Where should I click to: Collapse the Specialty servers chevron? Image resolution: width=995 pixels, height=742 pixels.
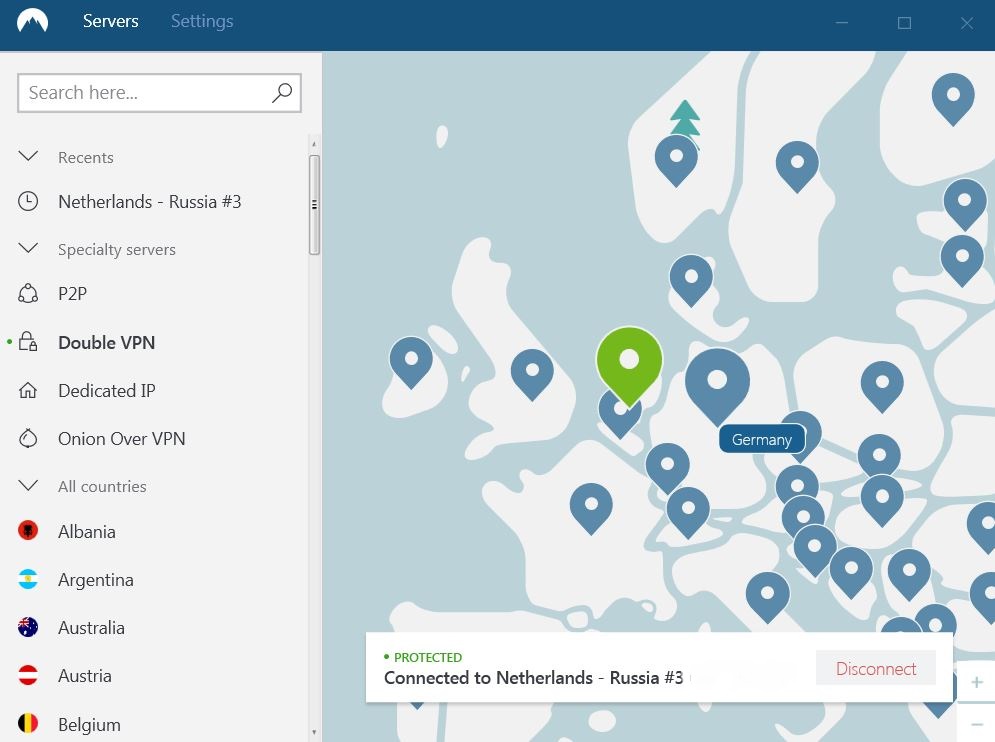(29, 248)
